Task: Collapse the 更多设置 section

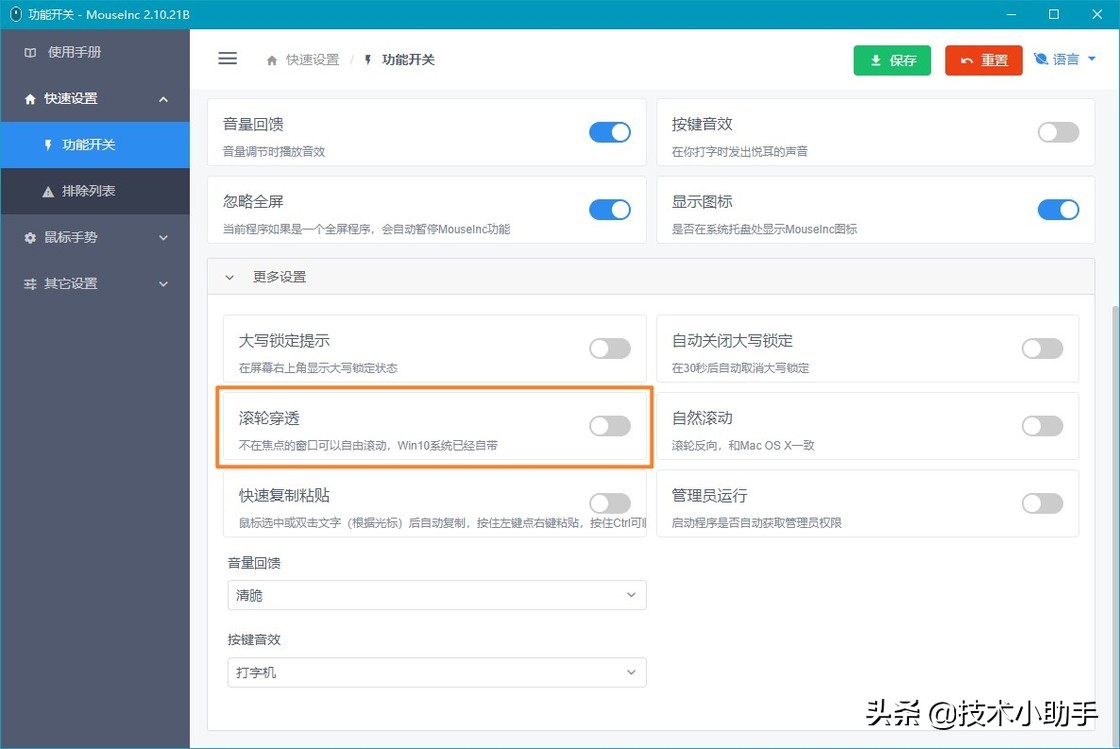Action: coord(230,278)
